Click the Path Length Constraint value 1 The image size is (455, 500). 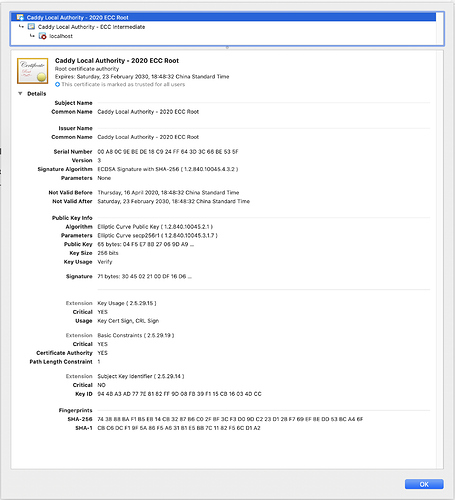click(99, 362)
